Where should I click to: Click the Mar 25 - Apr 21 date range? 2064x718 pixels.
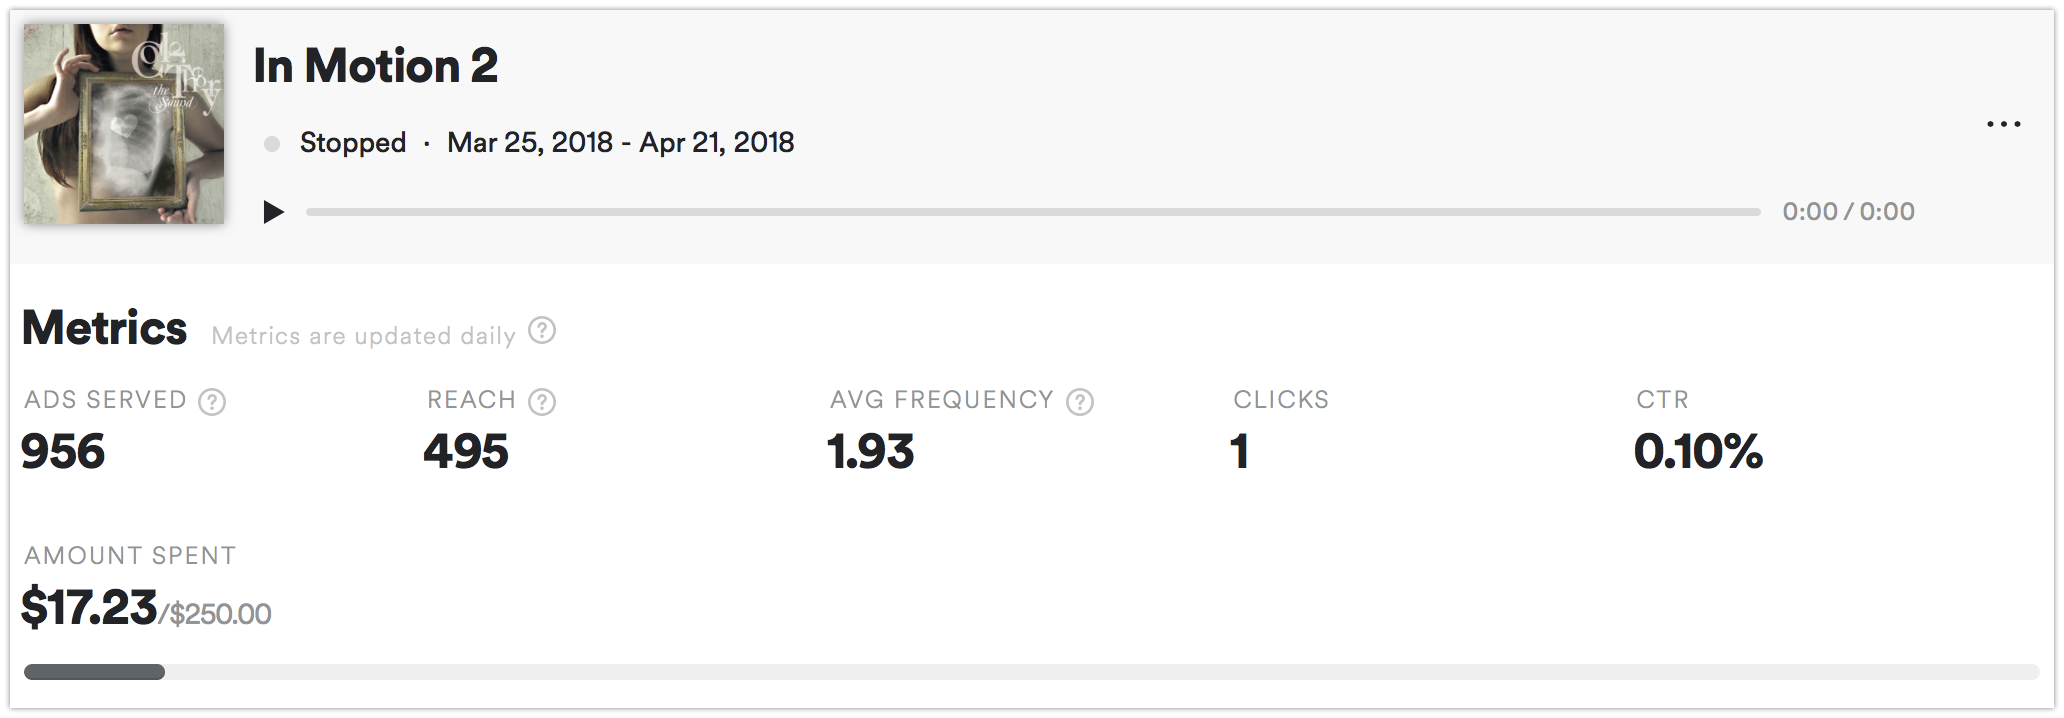coord(620,143)
